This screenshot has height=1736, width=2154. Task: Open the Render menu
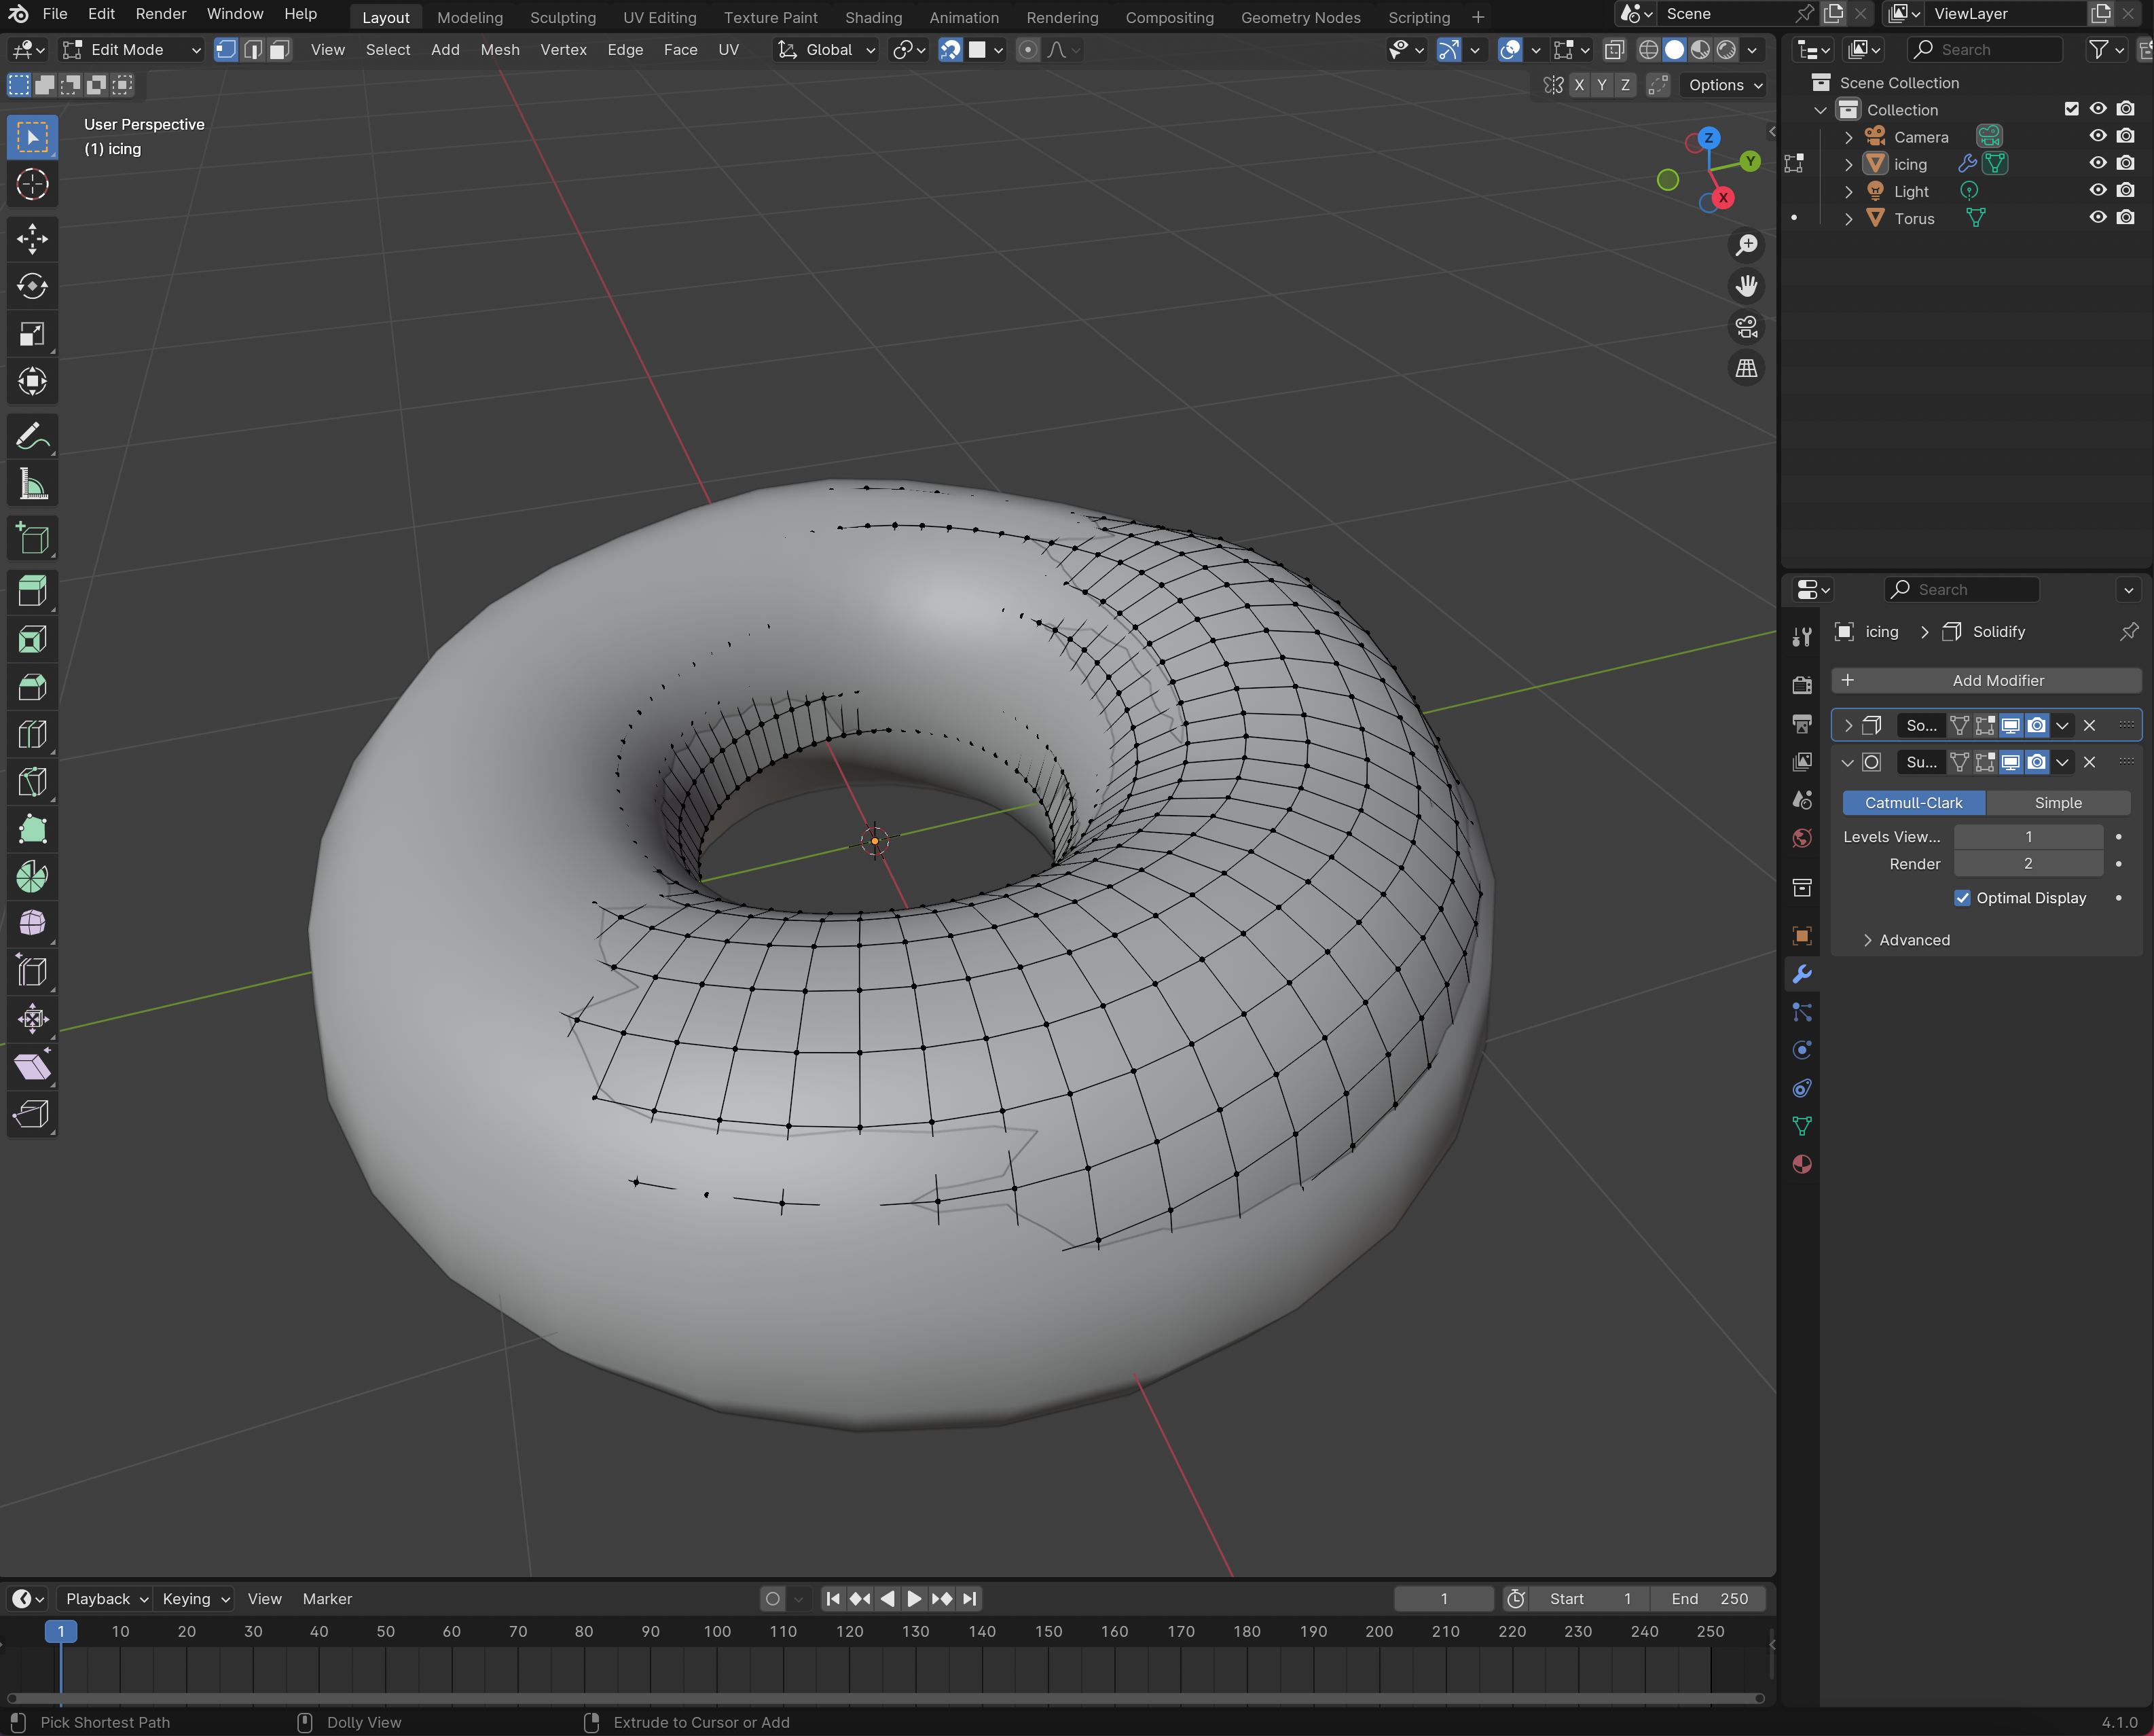click(x=161, y=14)
